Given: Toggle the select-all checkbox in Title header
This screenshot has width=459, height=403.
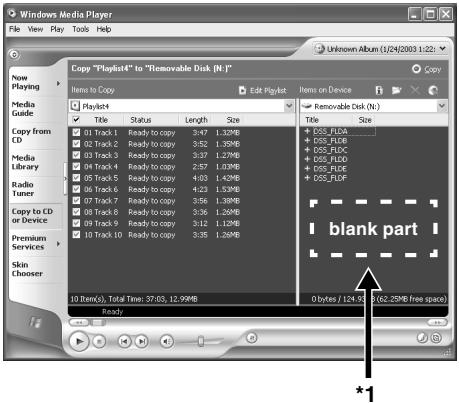Looking at the screenshot, I should coord(76,119).
